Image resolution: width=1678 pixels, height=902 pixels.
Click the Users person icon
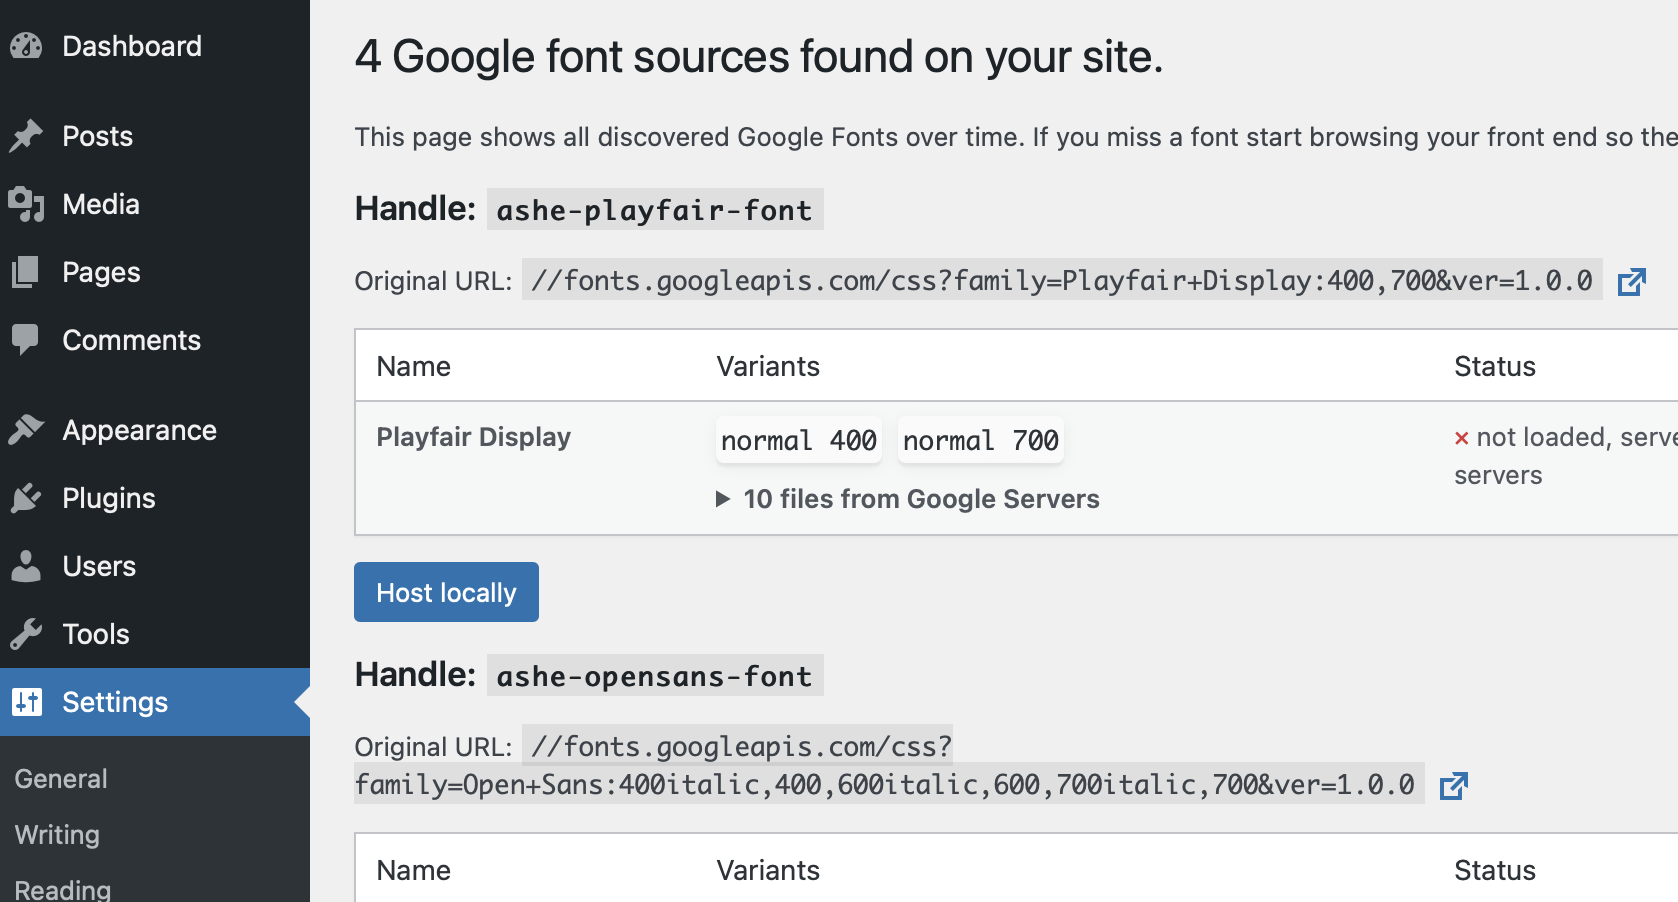(x=28, y=565)
